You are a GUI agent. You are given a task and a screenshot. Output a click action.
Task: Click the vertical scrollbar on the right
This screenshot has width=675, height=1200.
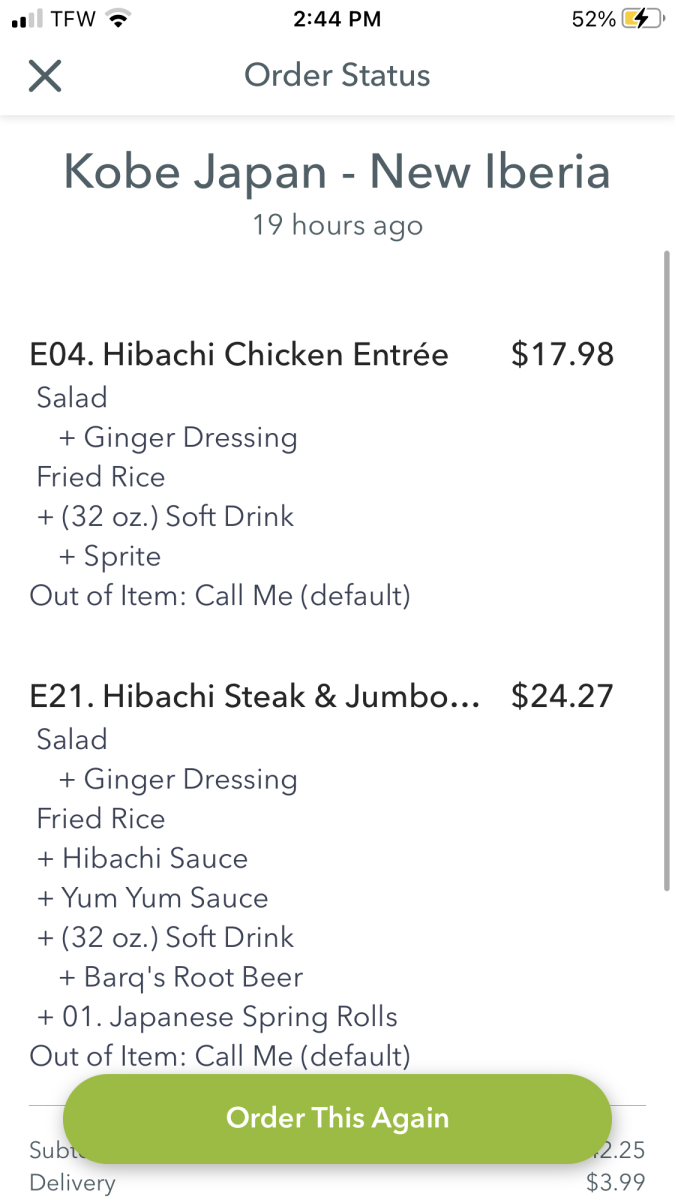pyautogui.click(x=667, y=570)
